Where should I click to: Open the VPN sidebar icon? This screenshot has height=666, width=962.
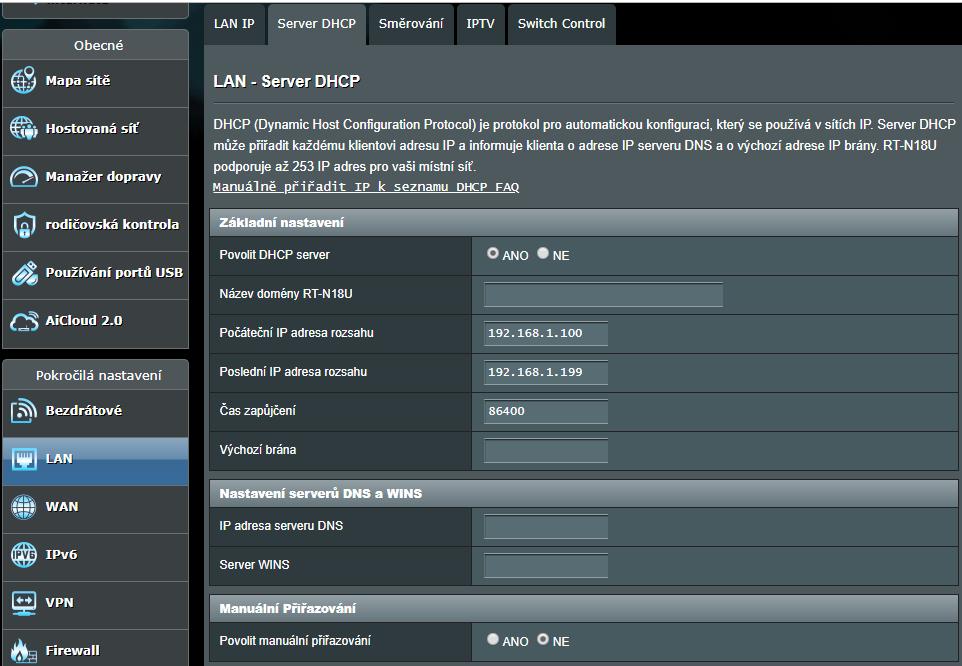coord(23,603)
